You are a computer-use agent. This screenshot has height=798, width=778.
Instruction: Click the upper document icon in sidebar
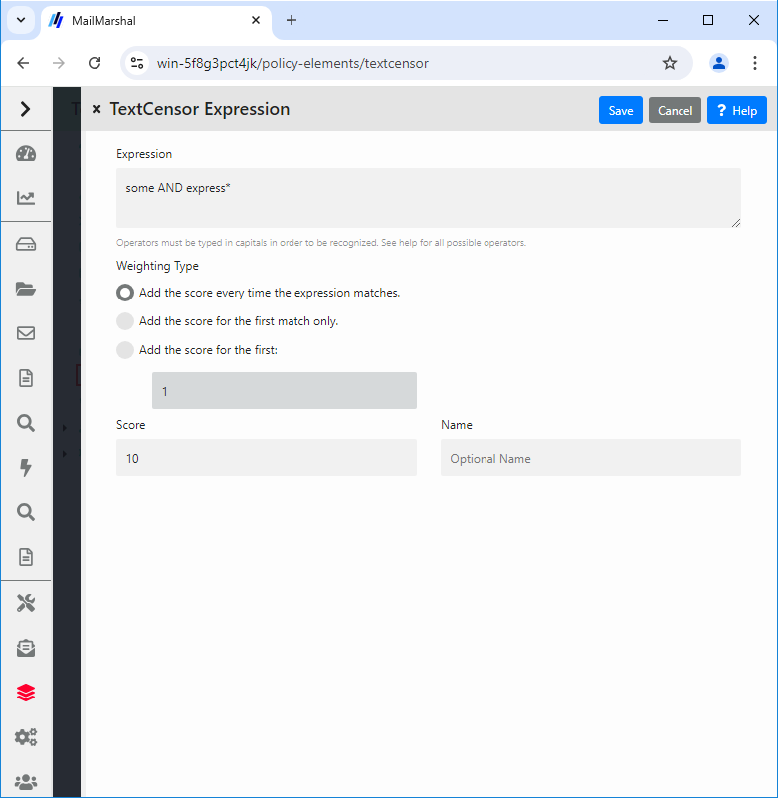coord(26,378)
